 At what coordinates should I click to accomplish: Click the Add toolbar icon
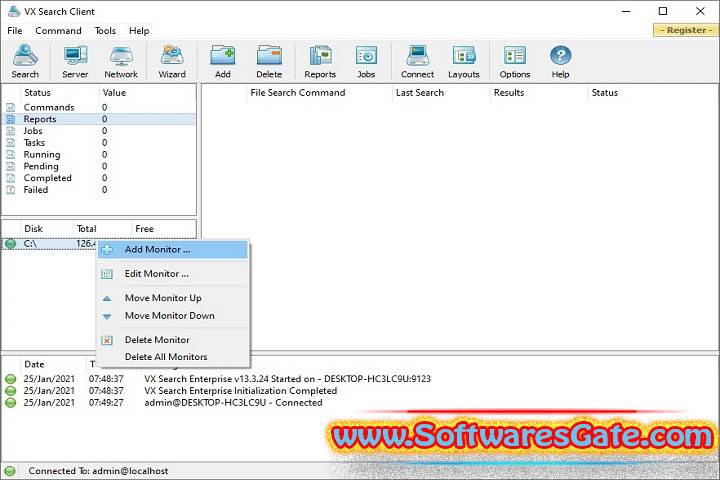tap(223, 61)
